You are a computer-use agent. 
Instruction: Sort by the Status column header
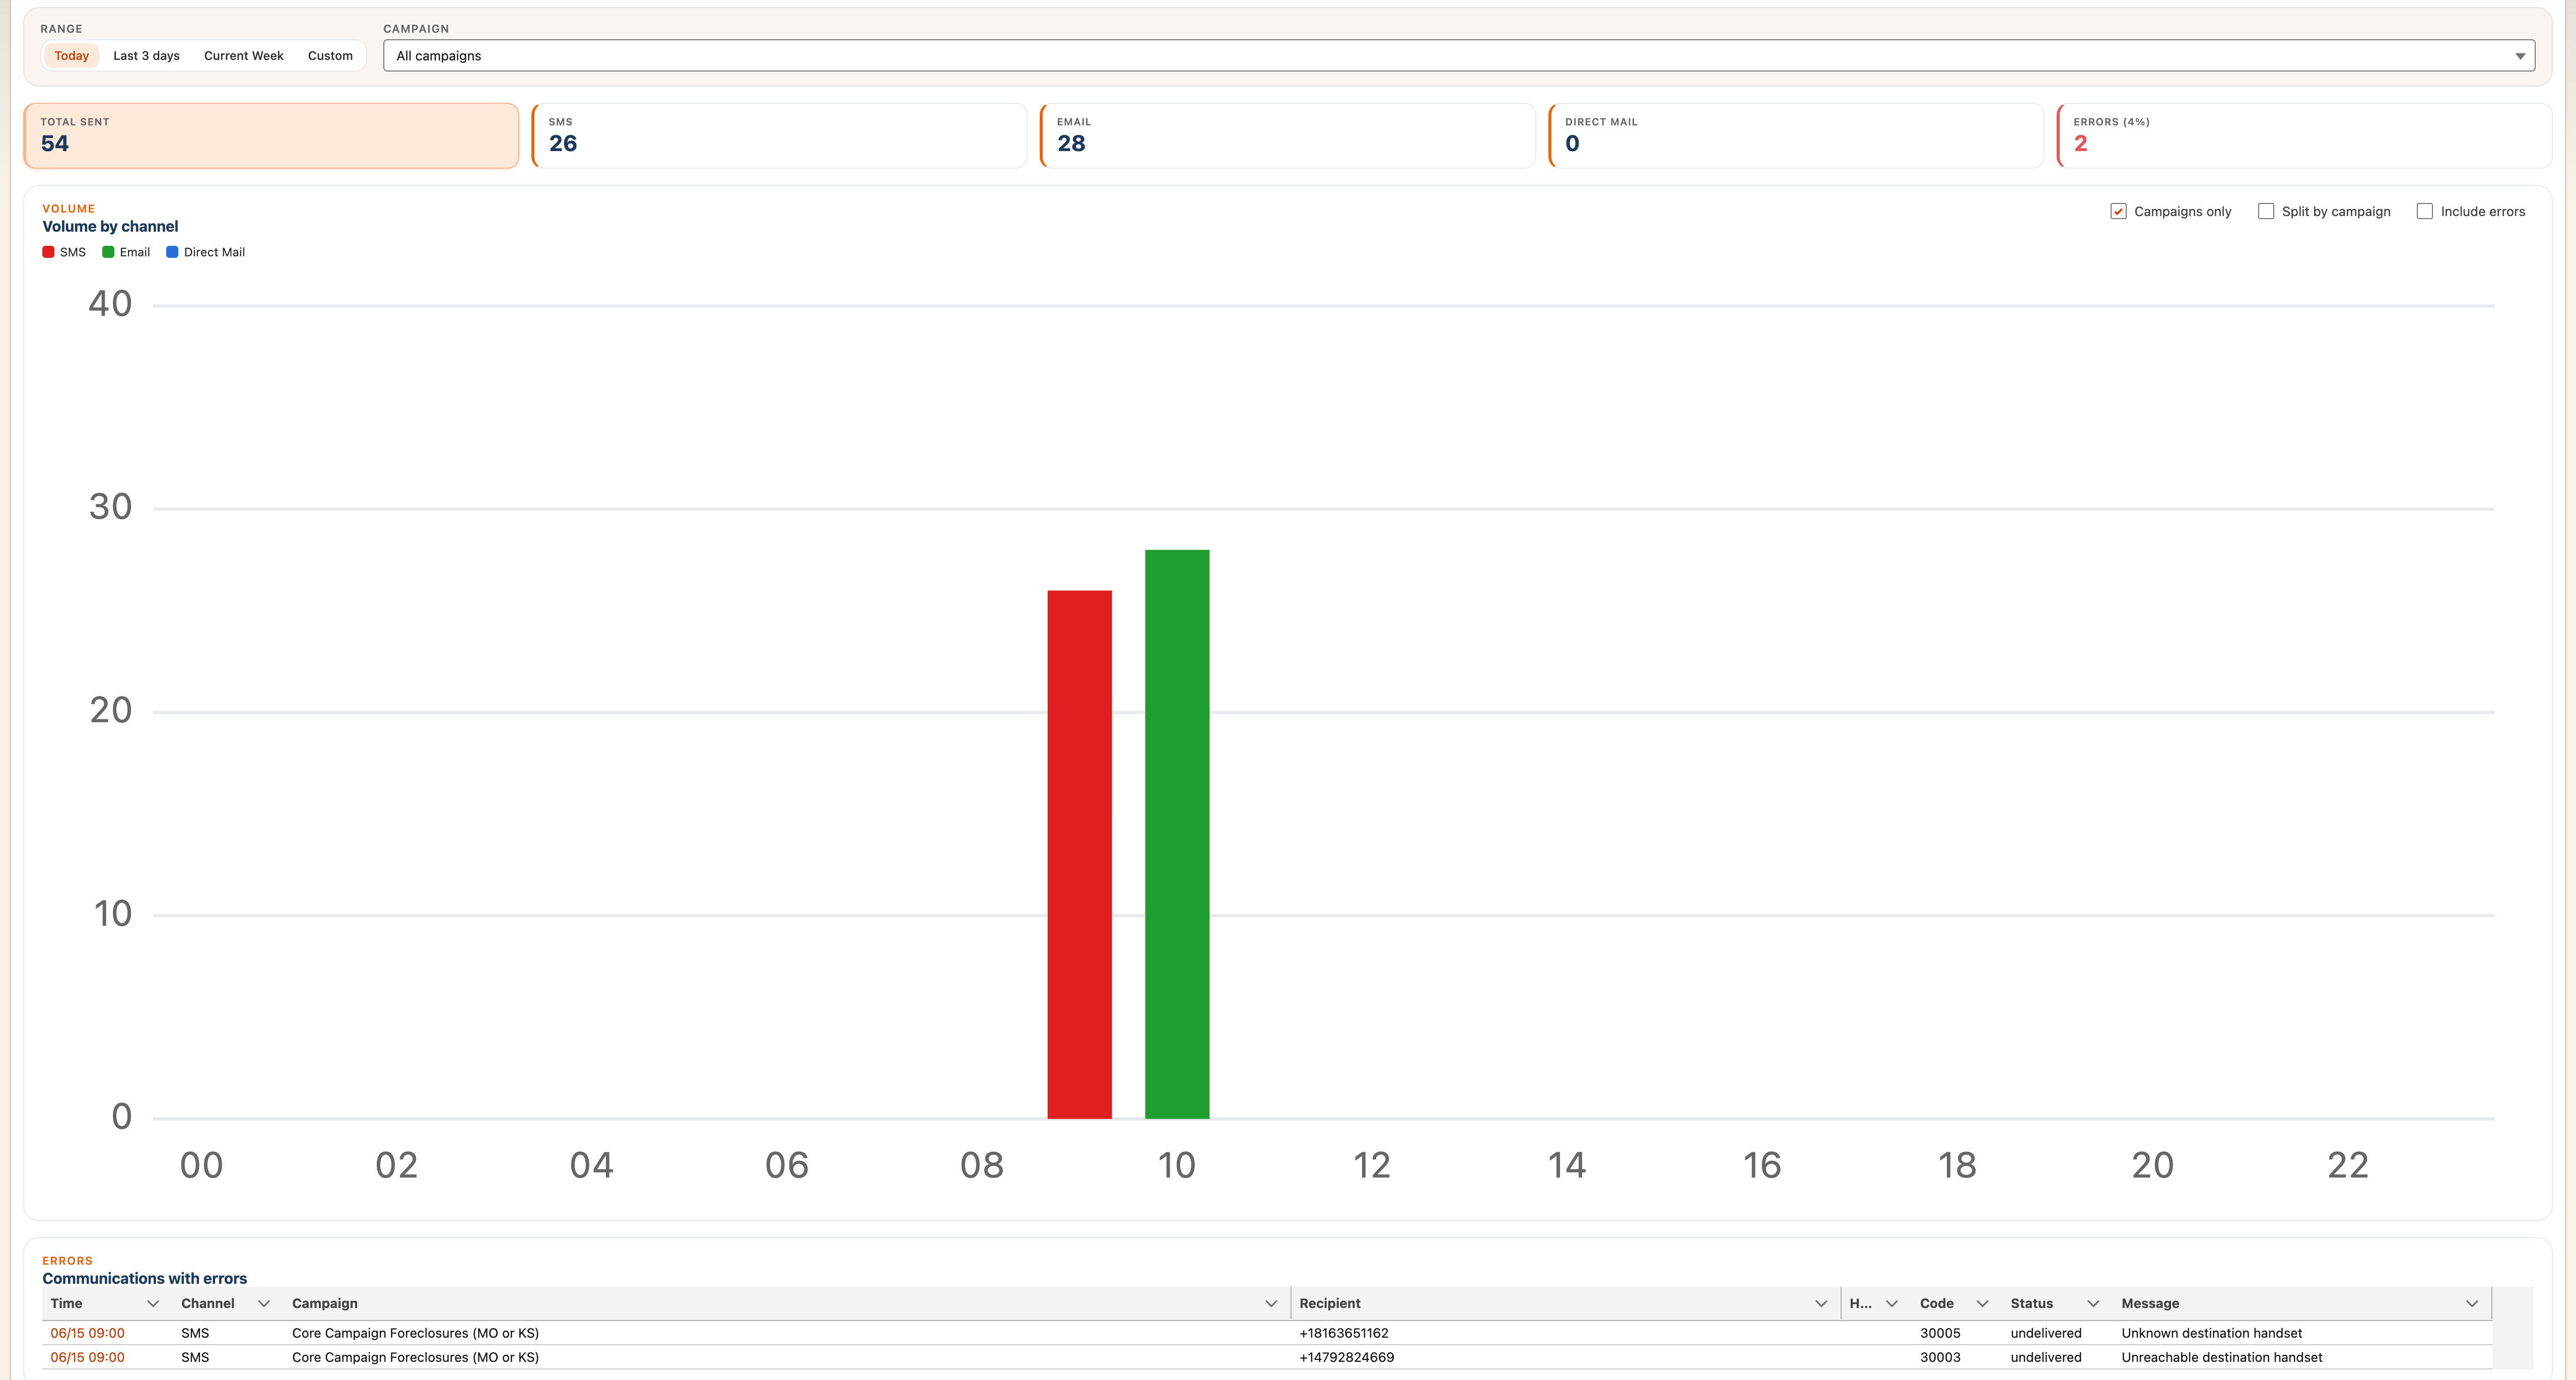pos(2032,1303)
